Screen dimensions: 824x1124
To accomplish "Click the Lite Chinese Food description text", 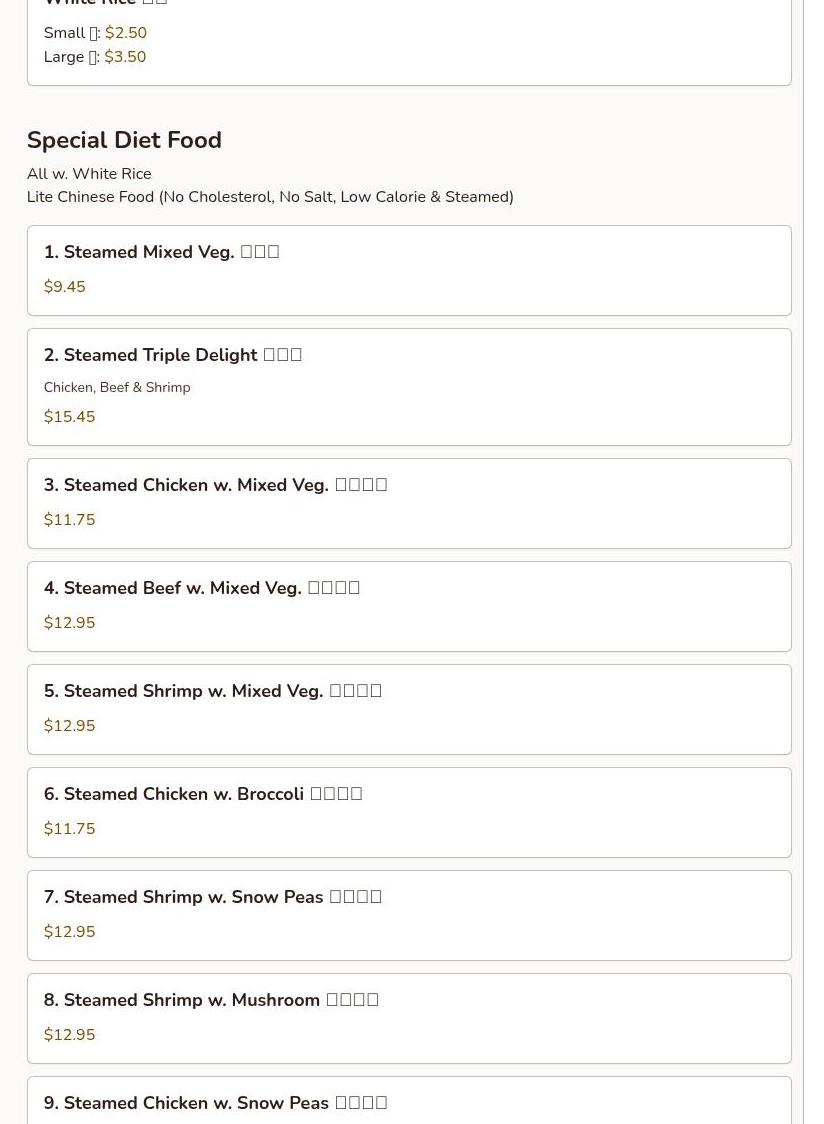I will (270, 196).
